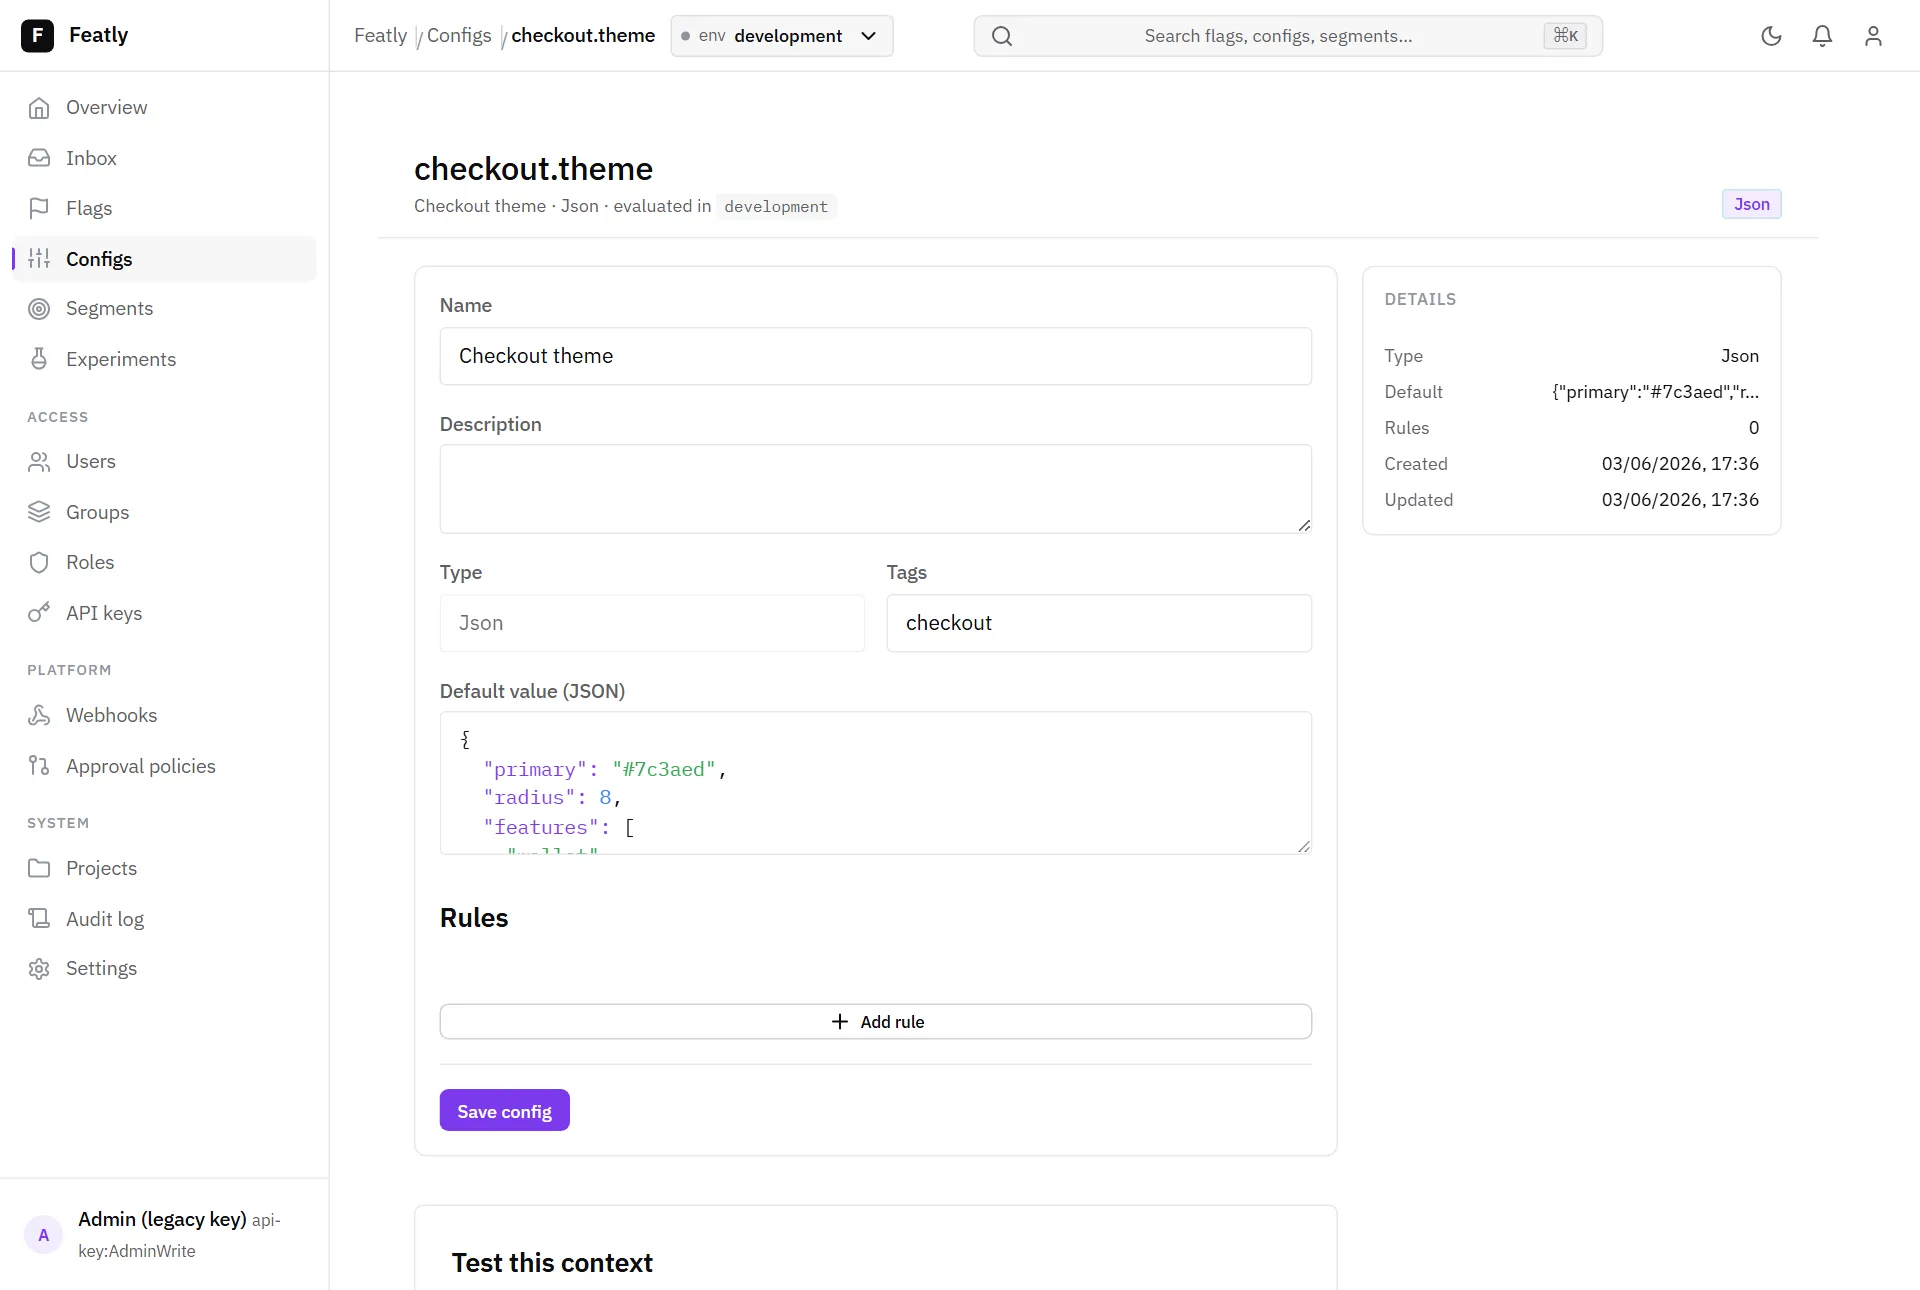Click the environment selector chevron
Image resolution: width=1920 pixels, height=1290 pixels.
click(869, 36)
